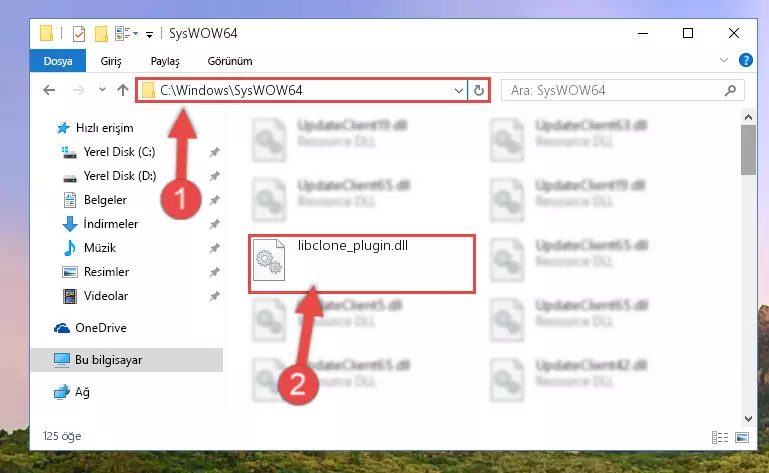This screenshot has width=769, height=473.
Task: Click the vertical scrollbar thumb
Action: 748,150
